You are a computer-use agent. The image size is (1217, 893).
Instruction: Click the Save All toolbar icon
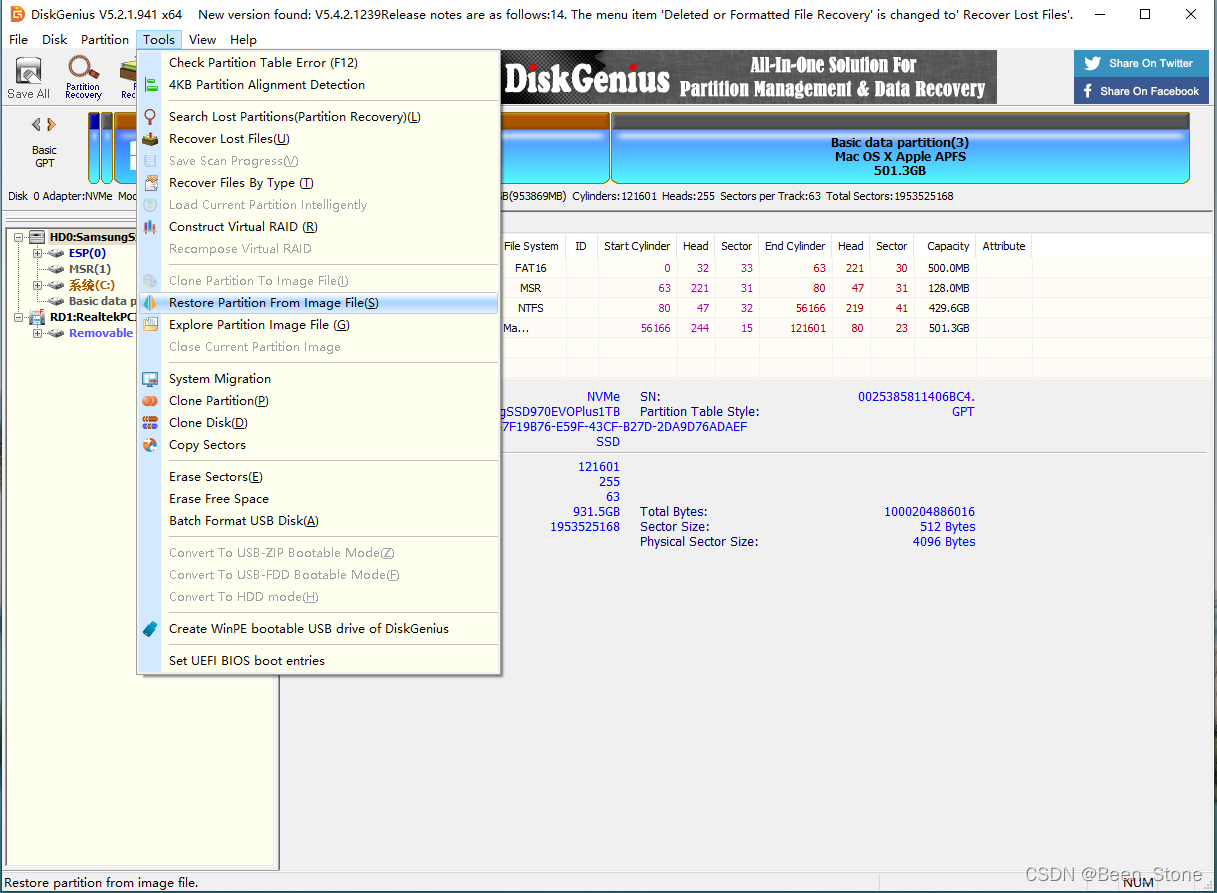[28, 72]
